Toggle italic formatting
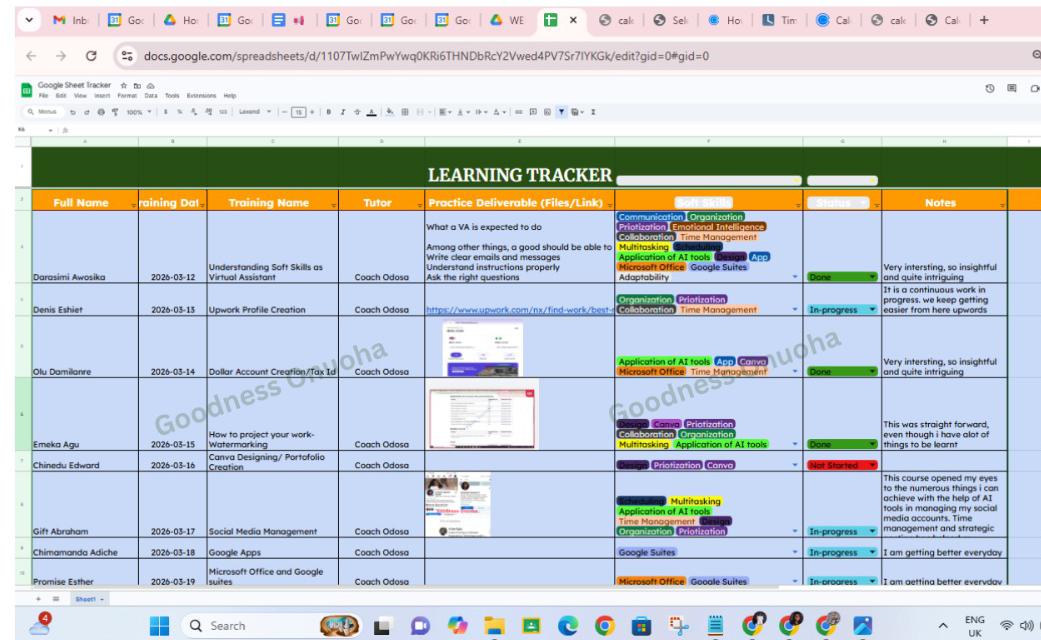Viewport: 1041px width, 640px height. point(343,112)
